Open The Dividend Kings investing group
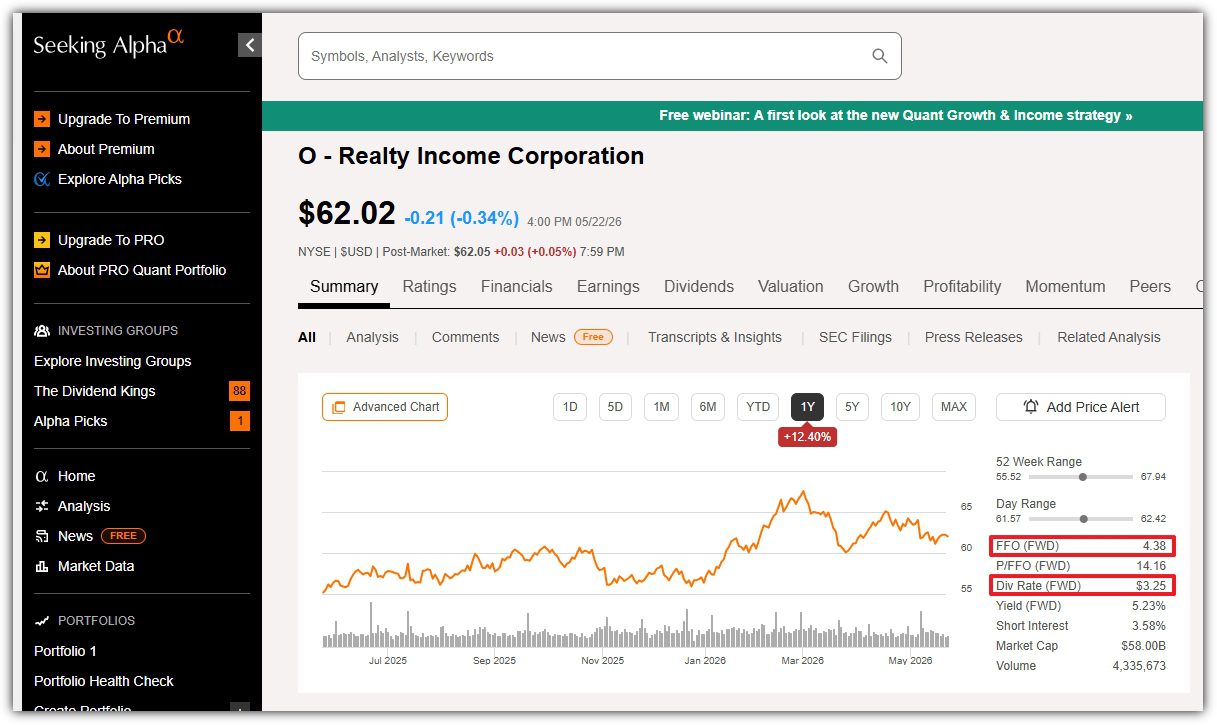The image size is (1217, 725). tap(95, 391)
